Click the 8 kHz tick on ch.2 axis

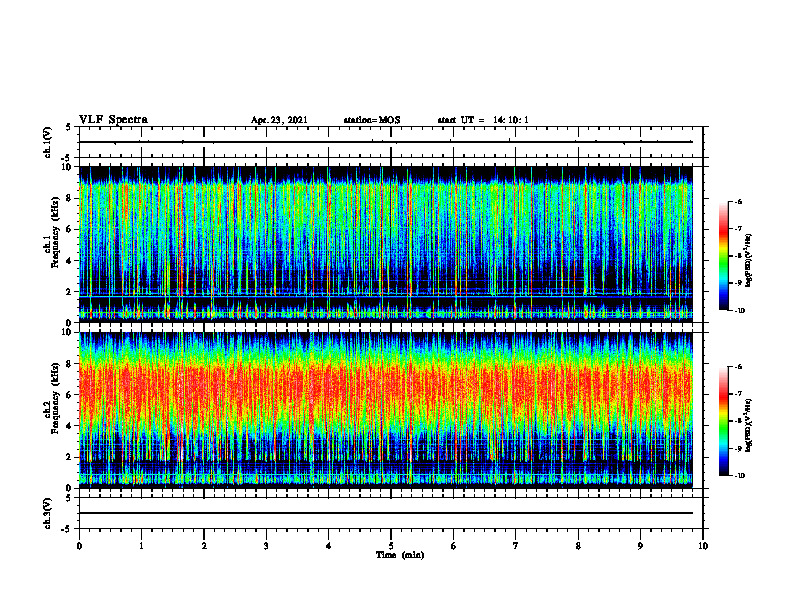click(70, 364)
